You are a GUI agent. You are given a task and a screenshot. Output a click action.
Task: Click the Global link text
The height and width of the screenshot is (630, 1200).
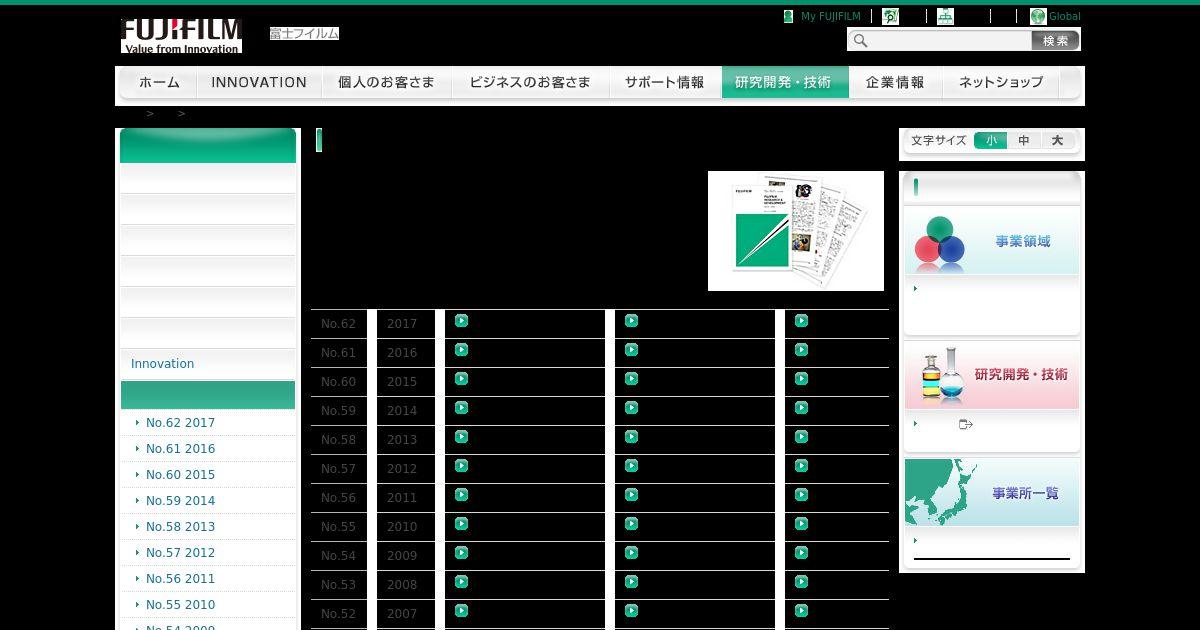coord(1065,17)
